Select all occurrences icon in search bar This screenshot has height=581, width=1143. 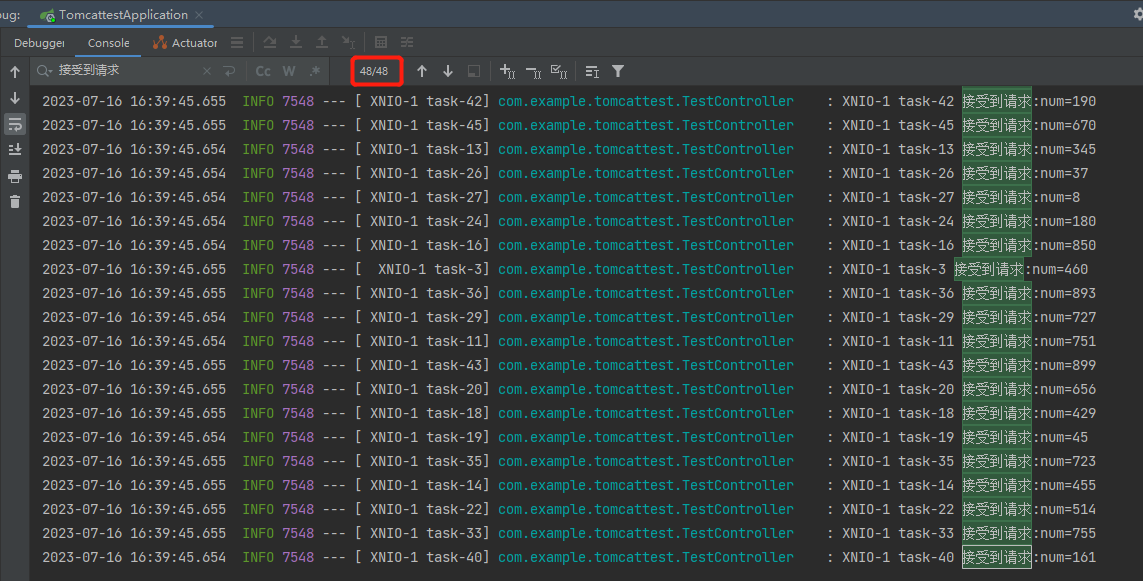[x=560, y=71]
